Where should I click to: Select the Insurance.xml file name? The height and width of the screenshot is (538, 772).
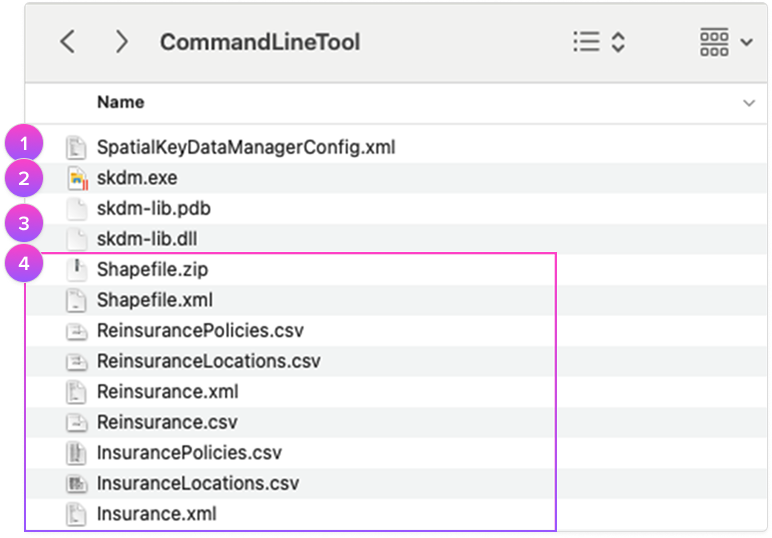pos(156,514)
